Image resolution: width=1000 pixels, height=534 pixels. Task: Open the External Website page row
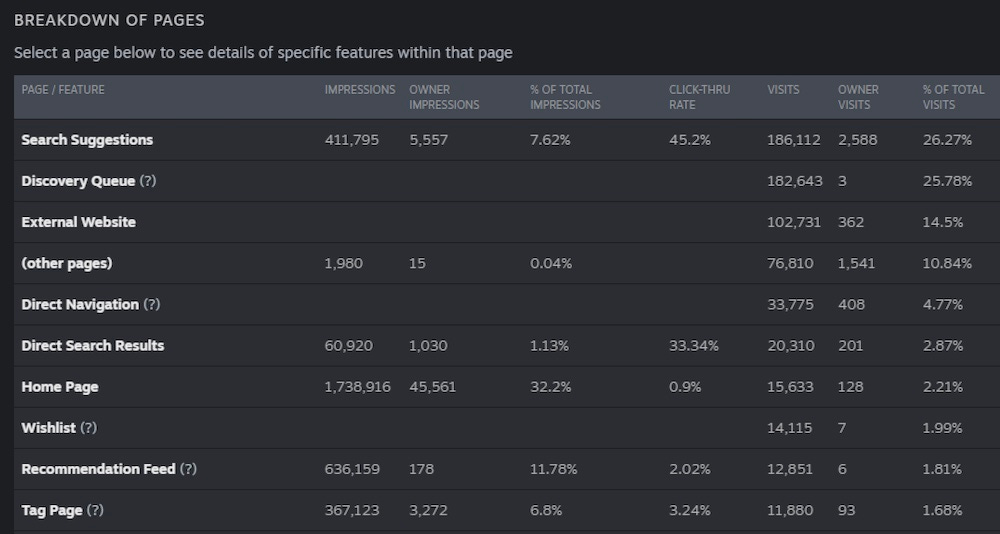(x=507, y=222)
